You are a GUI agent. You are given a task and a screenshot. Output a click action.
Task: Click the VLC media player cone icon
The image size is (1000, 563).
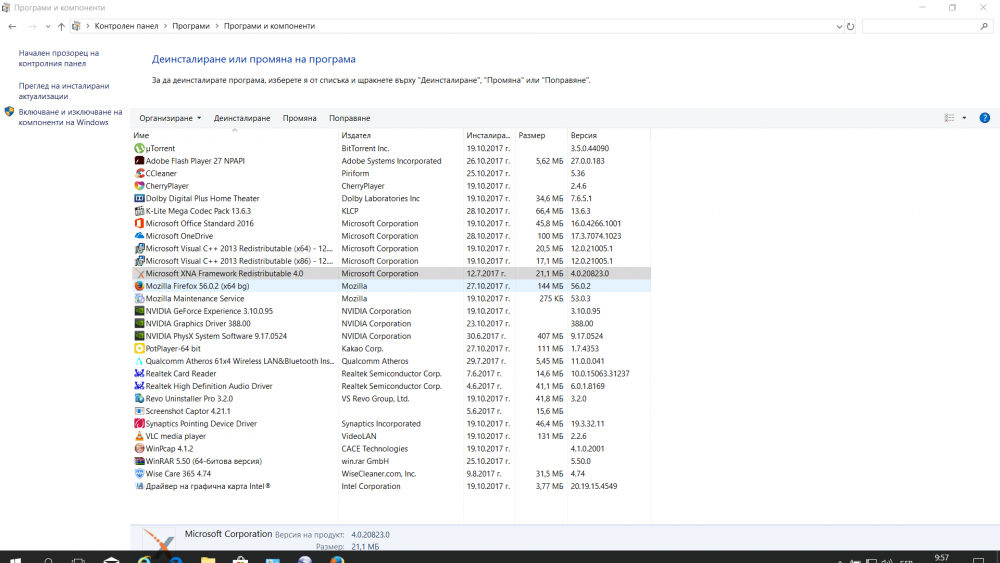[x=139, y=436]
